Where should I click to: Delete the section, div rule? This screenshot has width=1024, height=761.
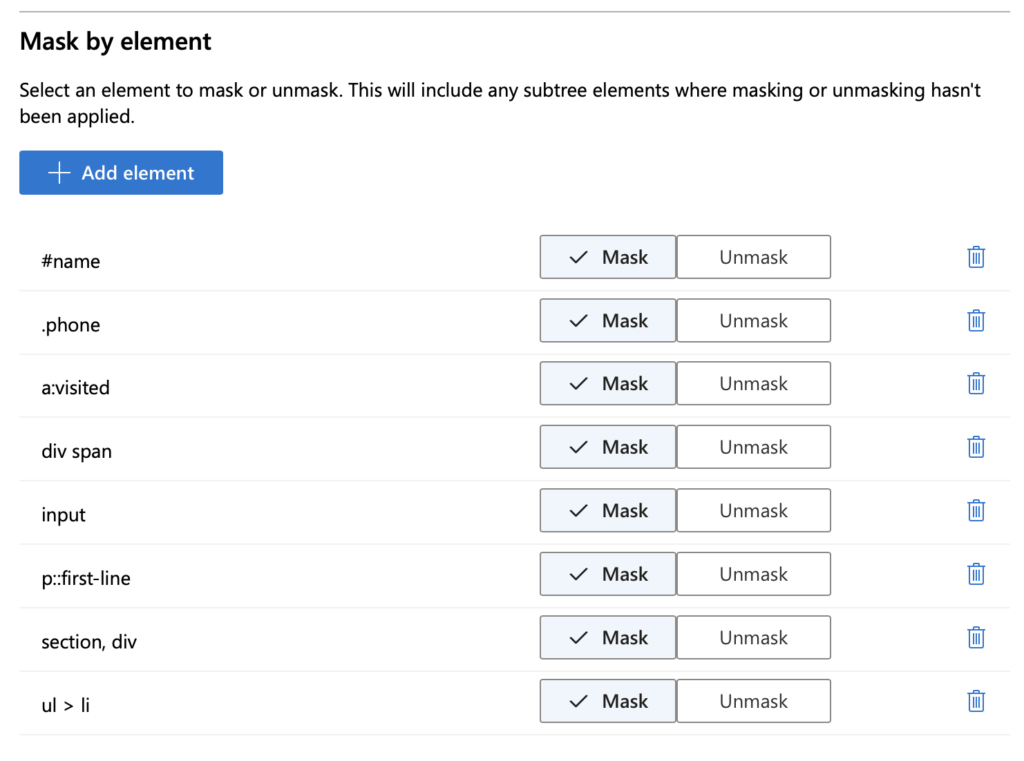pos(976,638)
